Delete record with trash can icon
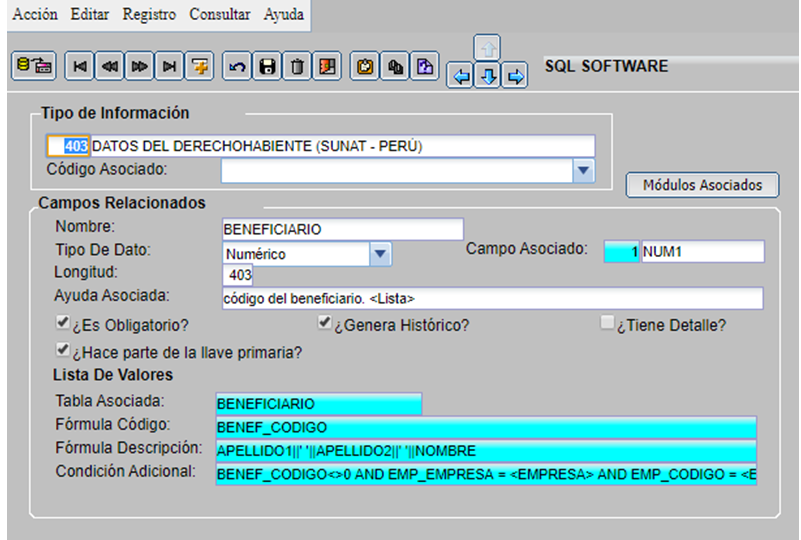Image resolution: width=801 pixels, height=540 pixels. [297, 66]
